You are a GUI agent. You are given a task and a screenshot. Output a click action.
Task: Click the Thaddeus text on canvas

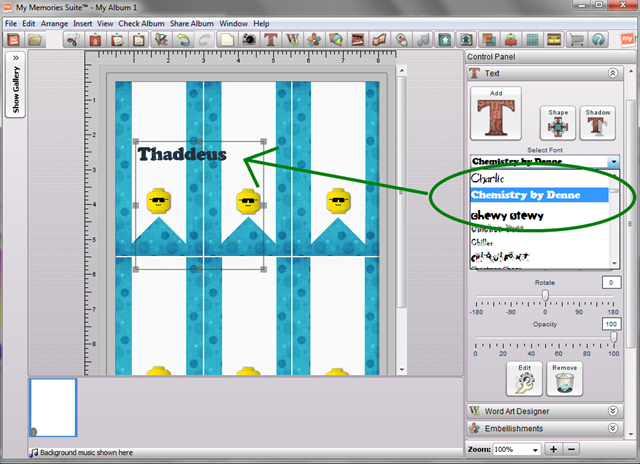[182, 154]
